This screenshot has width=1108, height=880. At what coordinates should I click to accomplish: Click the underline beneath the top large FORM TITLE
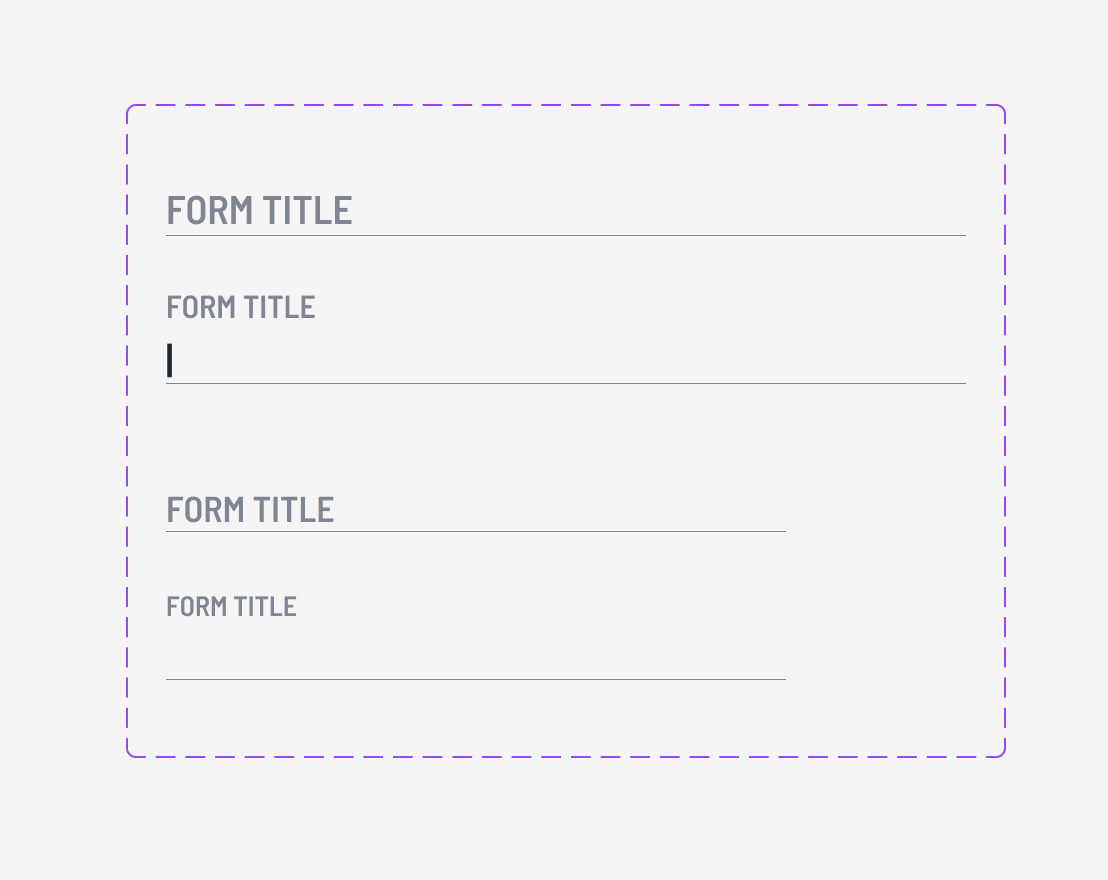pyautogui.click(x=565, y=236)
